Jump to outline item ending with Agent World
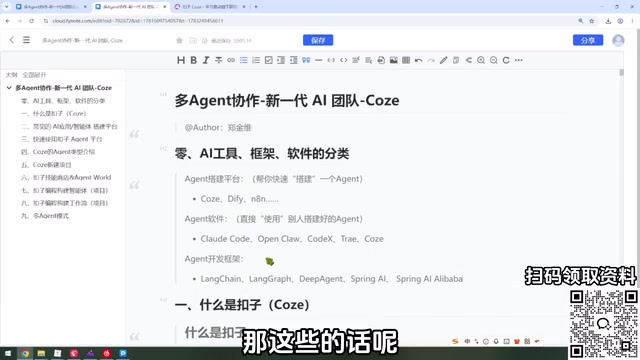Screen dimensions: 640x360 pyautogui.click(x=66, y=178)
